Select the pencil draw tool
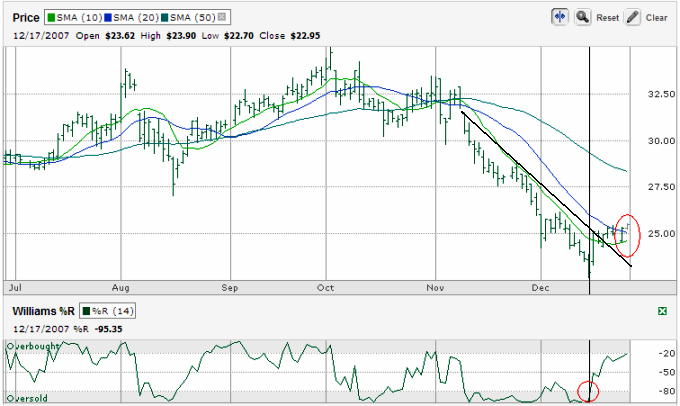Screen dimensions: 680x406 point(632,17)
